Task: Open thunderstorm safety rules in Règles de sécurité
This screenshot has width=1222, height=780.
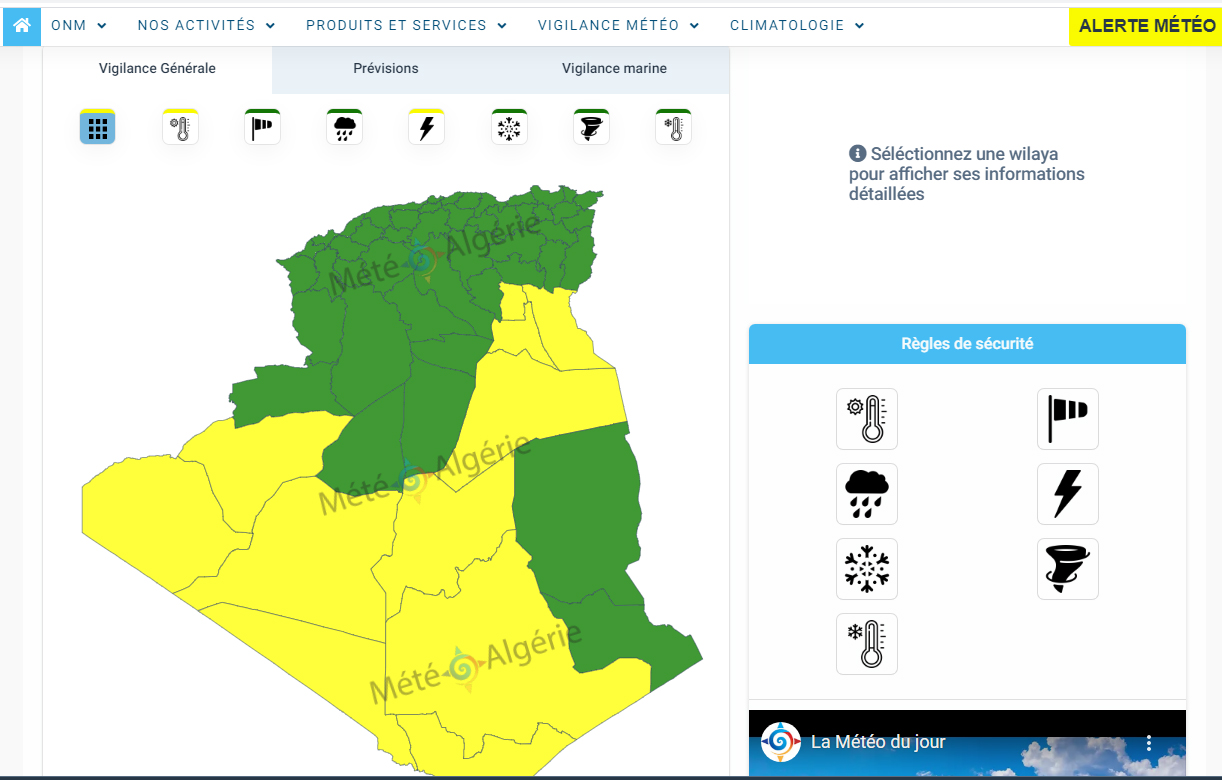Action: (1068, 494)
